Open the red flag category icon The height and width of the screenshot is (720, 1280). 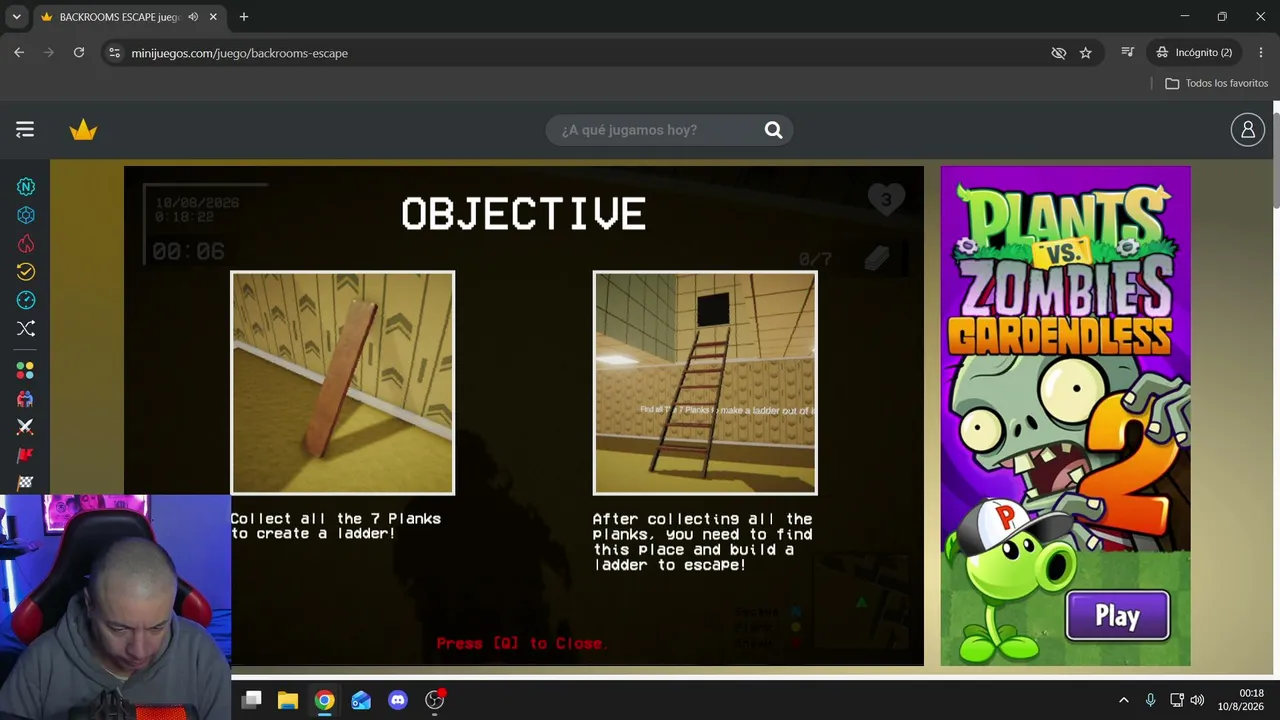pos(25,455)
